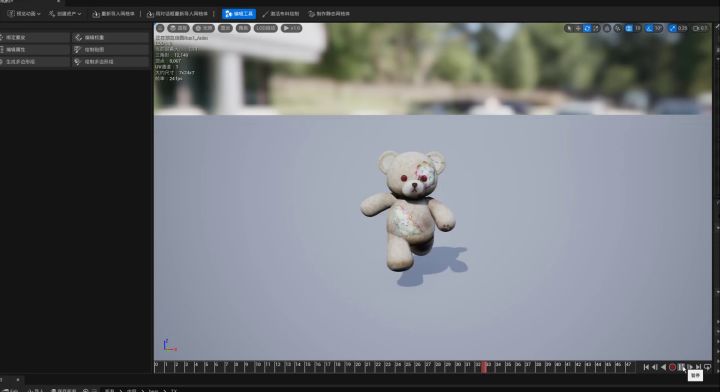
Task: Toggle the highlighted blue editing tools button
Action: tap(239, 14)
